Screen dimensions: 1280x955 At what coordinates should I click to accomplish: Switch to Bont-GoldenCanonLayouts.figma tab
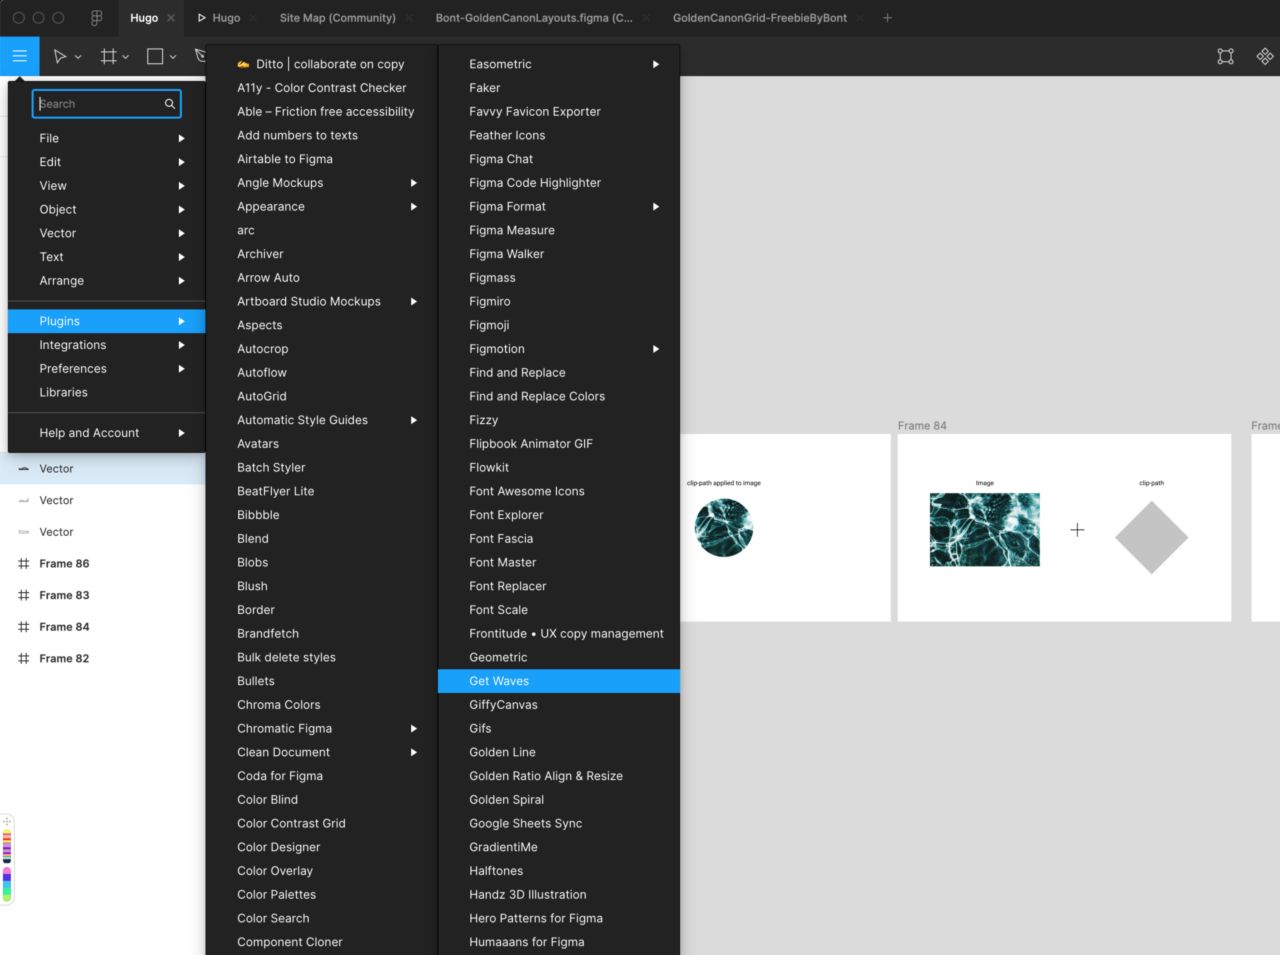pyautogui.click(x=534, y=18)
